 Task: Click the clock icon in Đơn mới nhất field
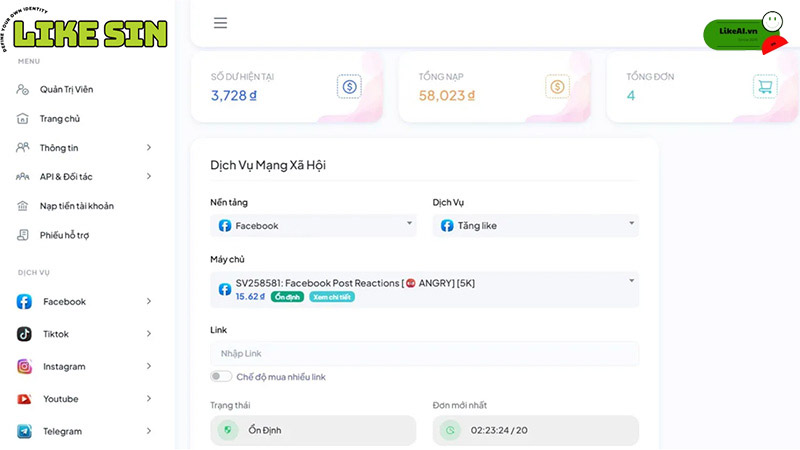pos(450,430)
